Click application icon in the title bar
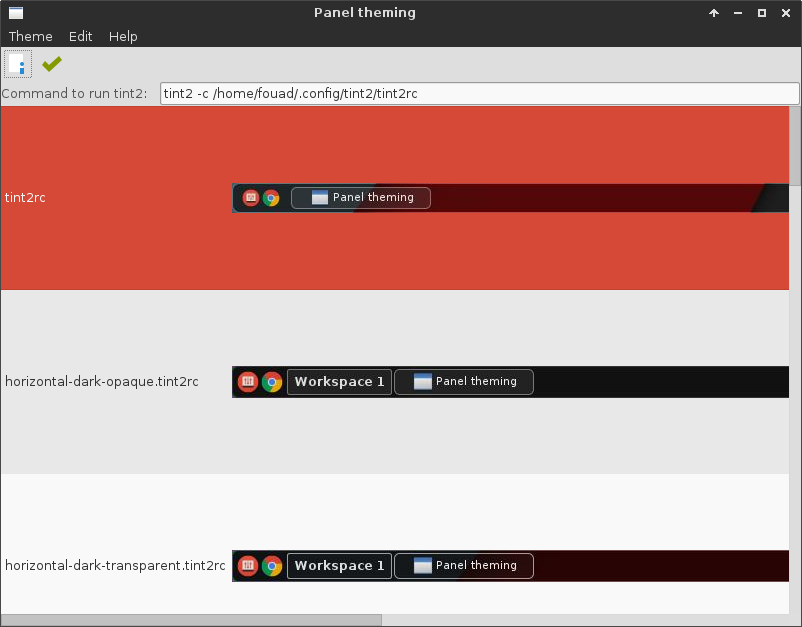802x627 pixels. coord(14,12)
